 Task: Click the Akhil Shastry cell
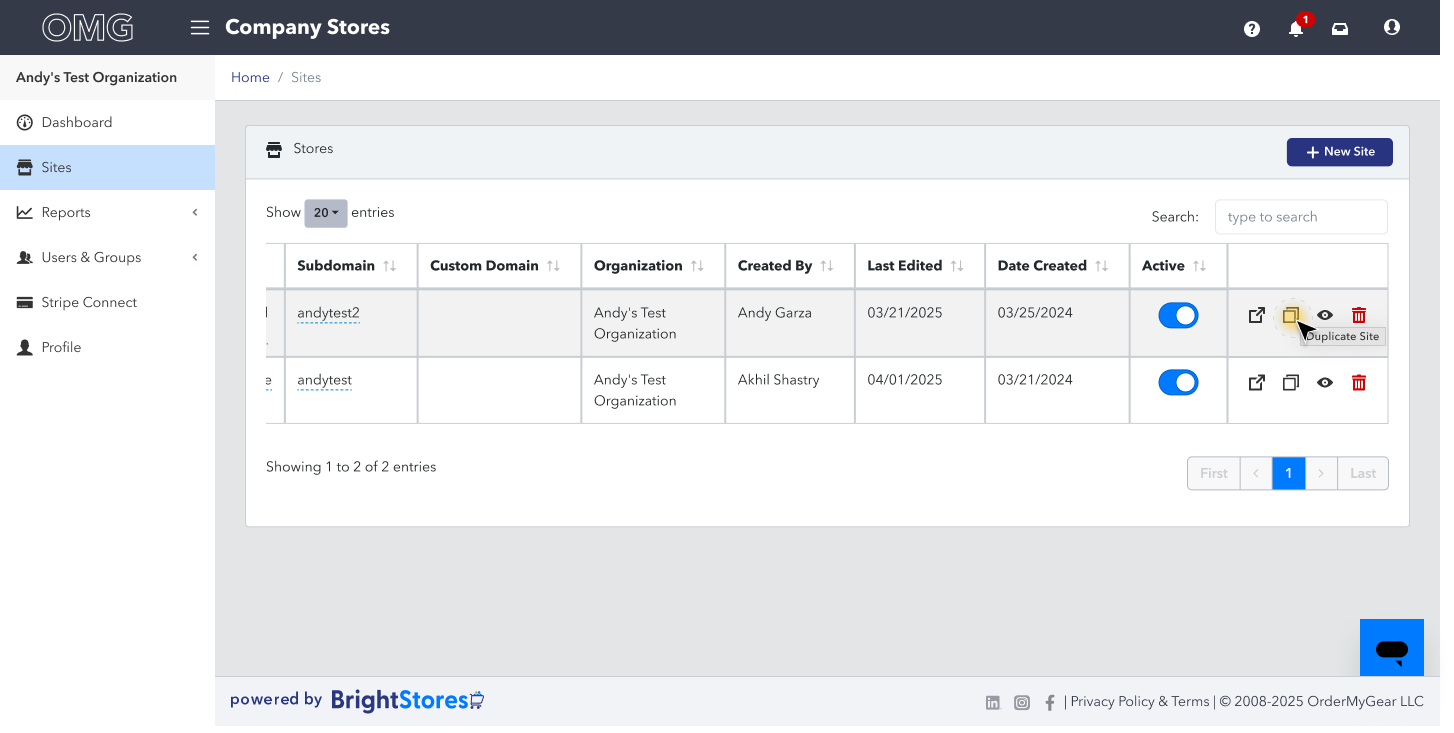coord(790,390)
